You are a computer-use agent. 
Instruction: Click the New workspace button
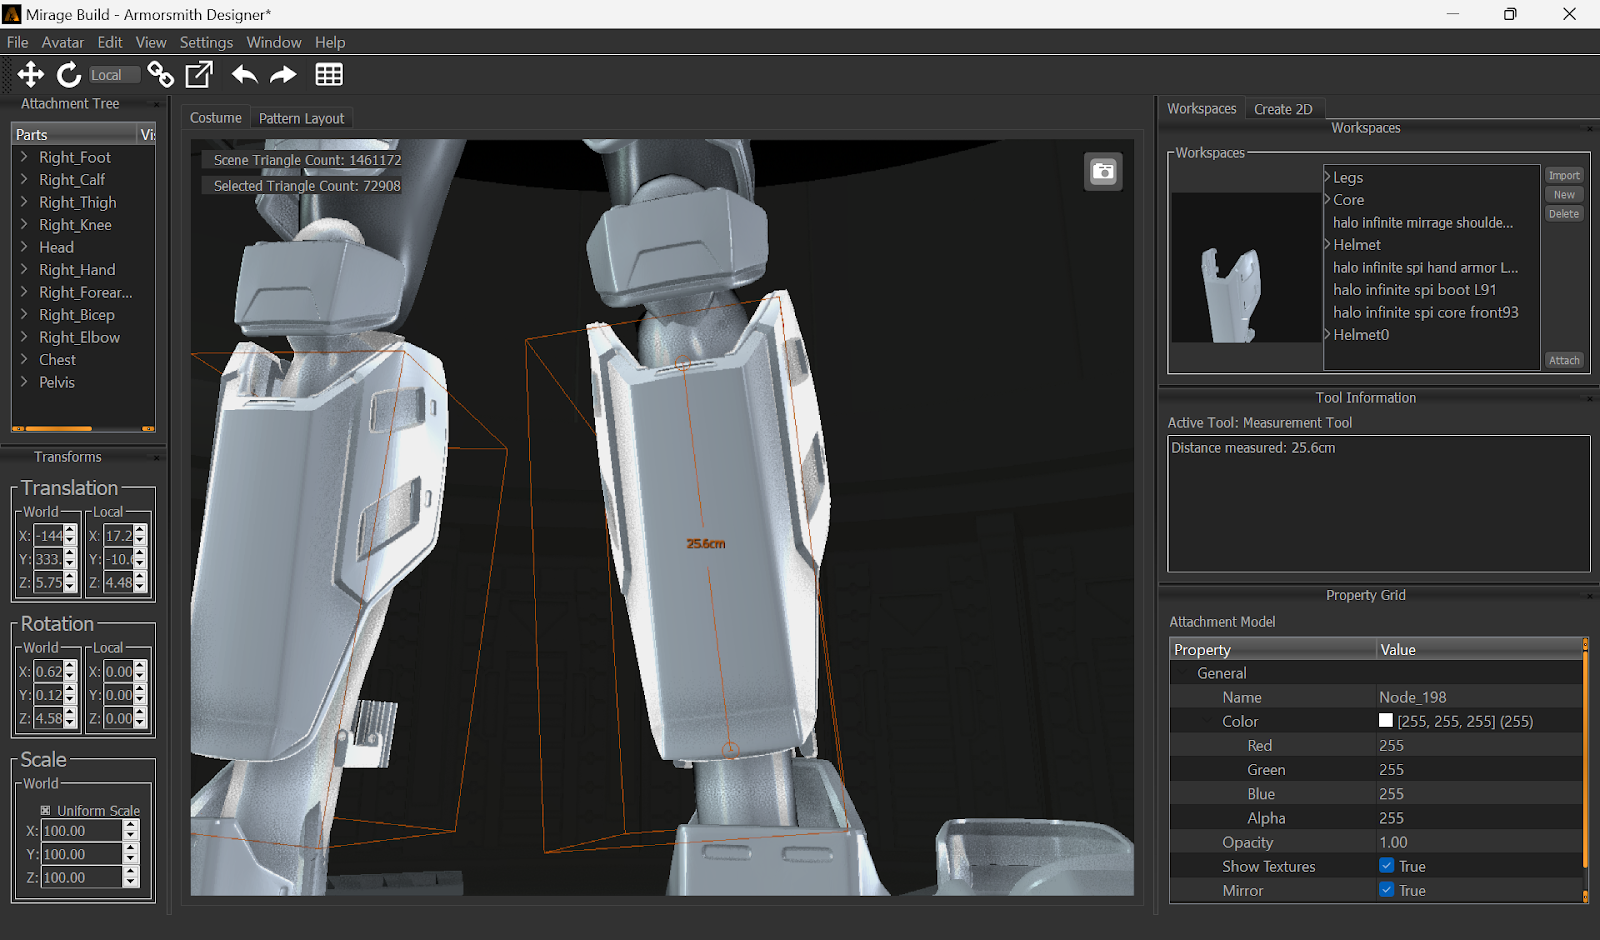pos(1564,195)
